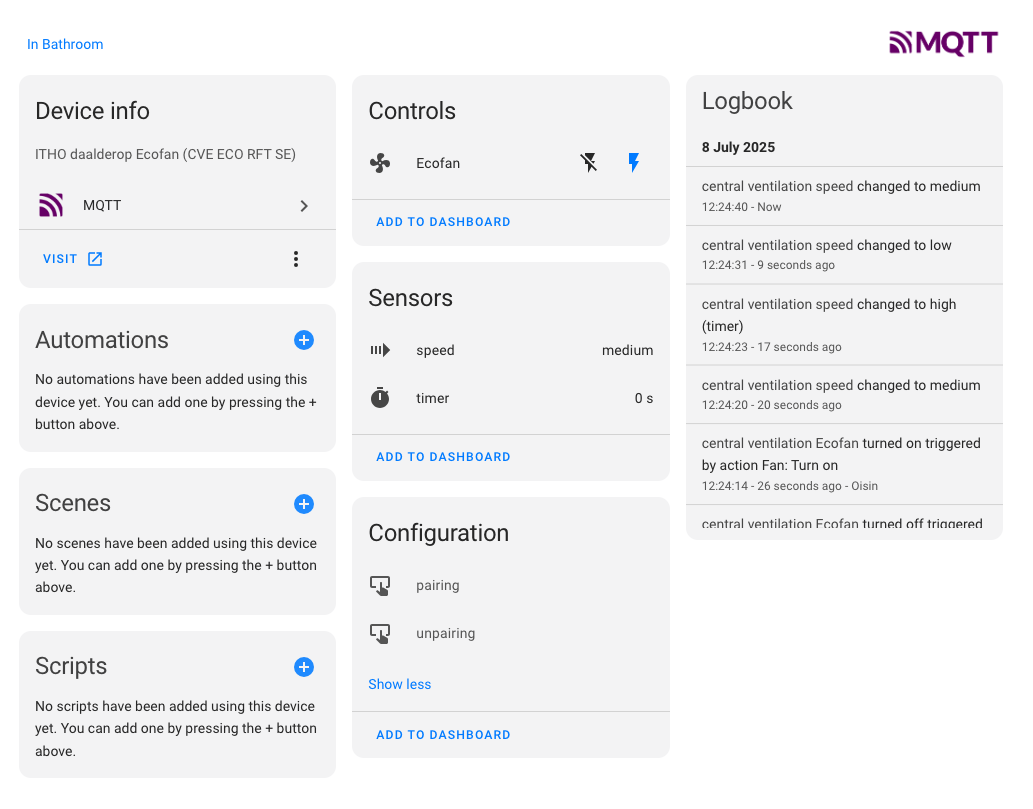Click the timer sensor stopwatch icon
The image size is (1033, 809).
coord(380,398)
